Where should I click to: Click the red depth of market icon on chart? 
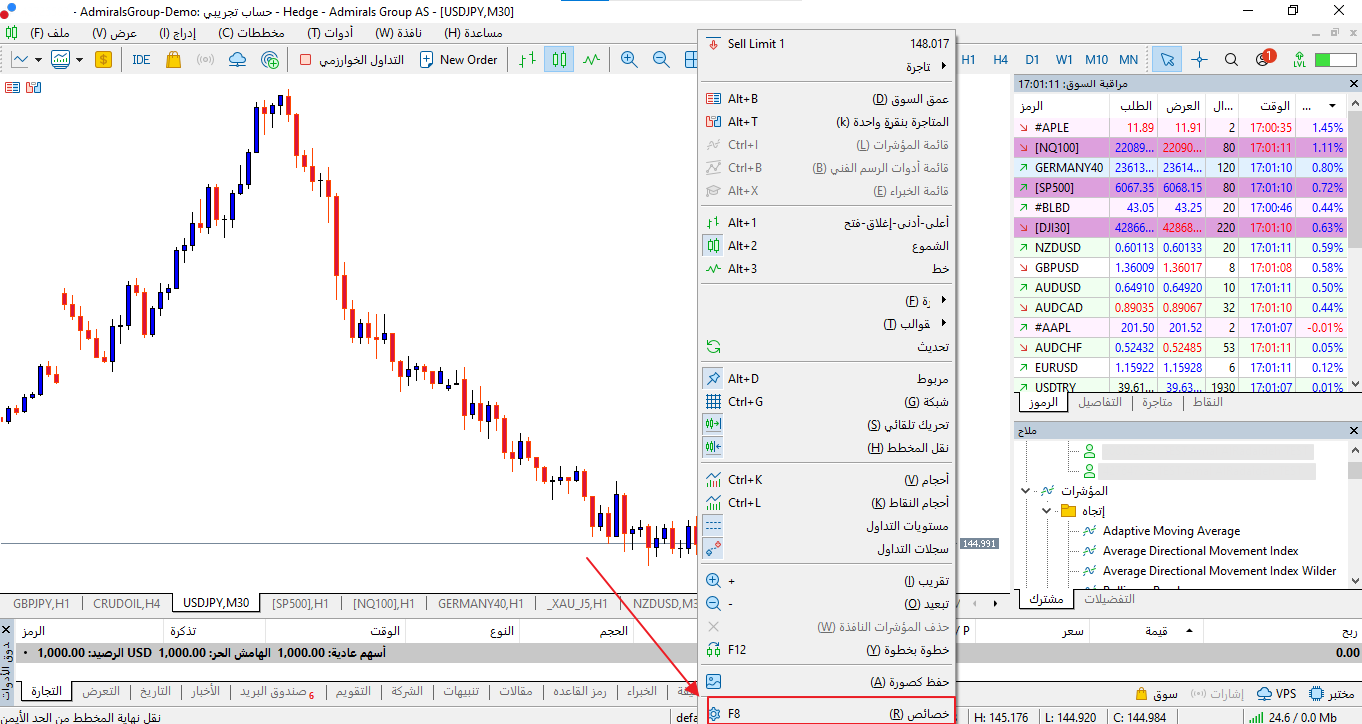[x=13, y=88]
